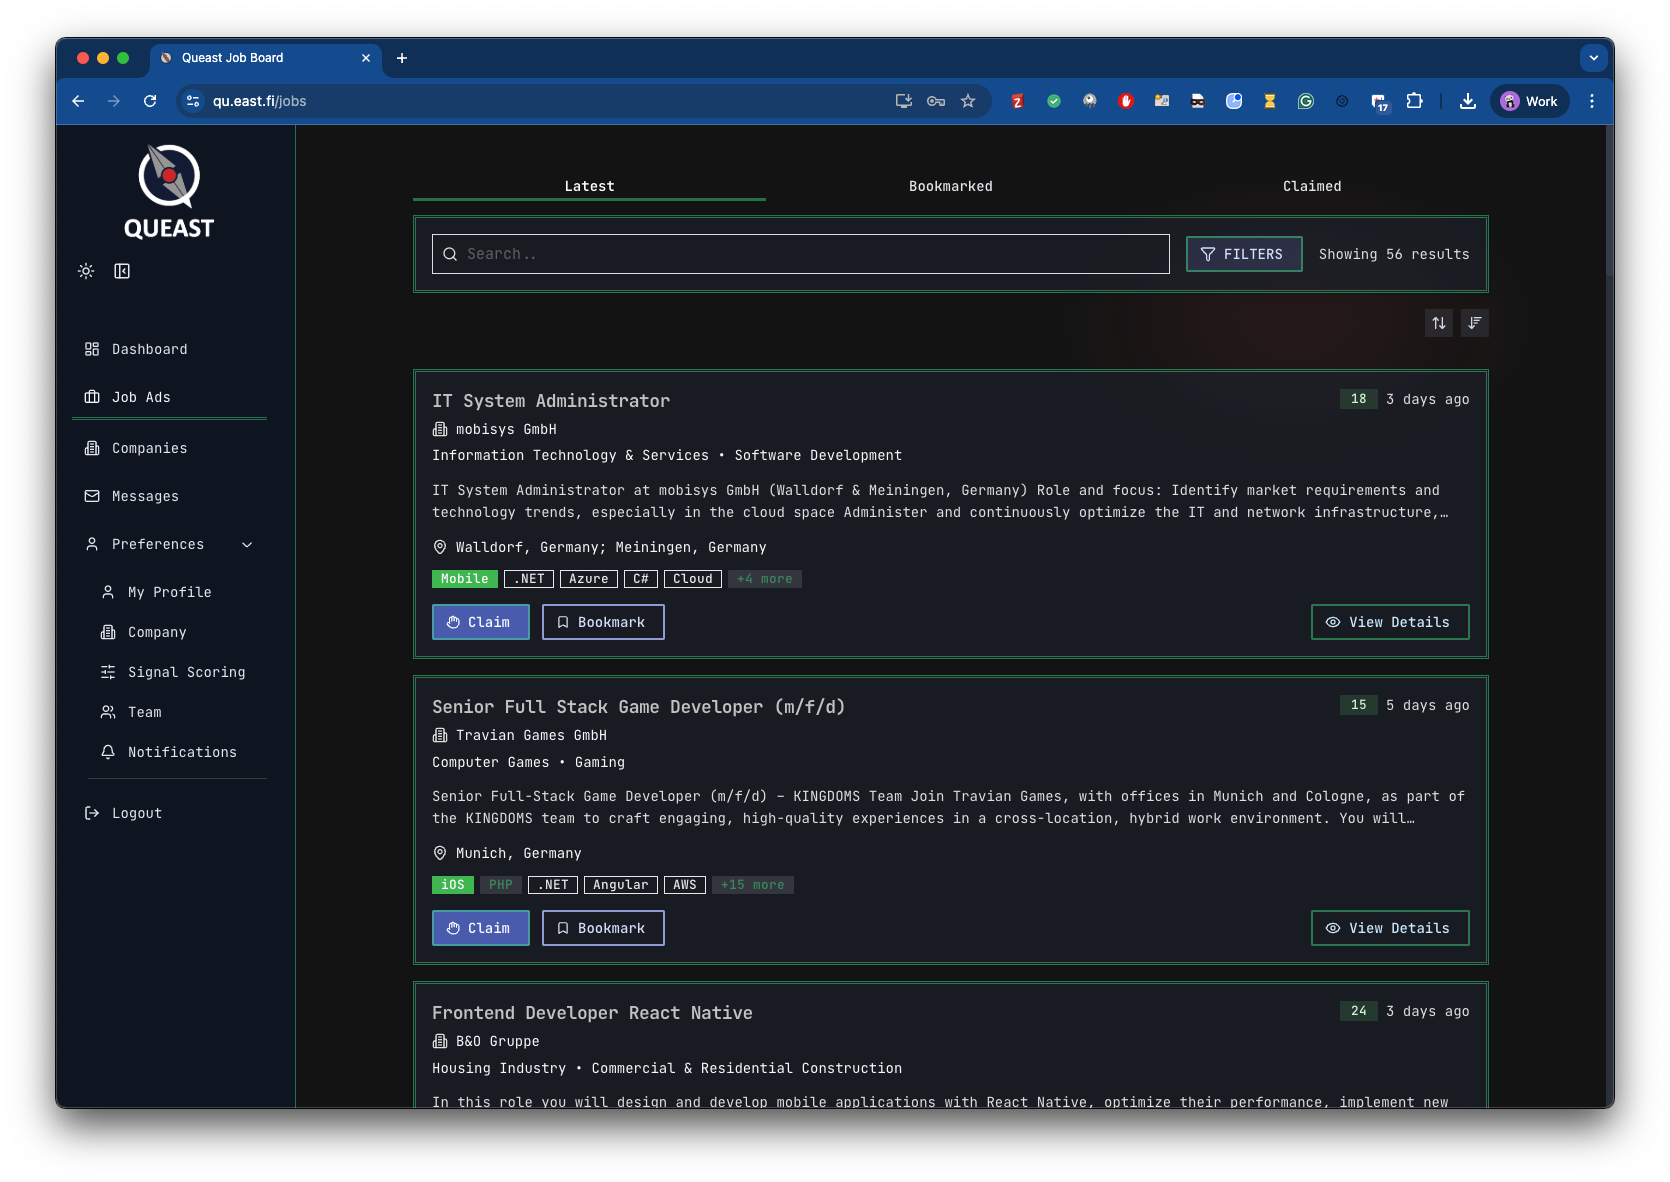Select the Companies sidebar icon
The image size is (1670, 1182).
click(91, 448)
